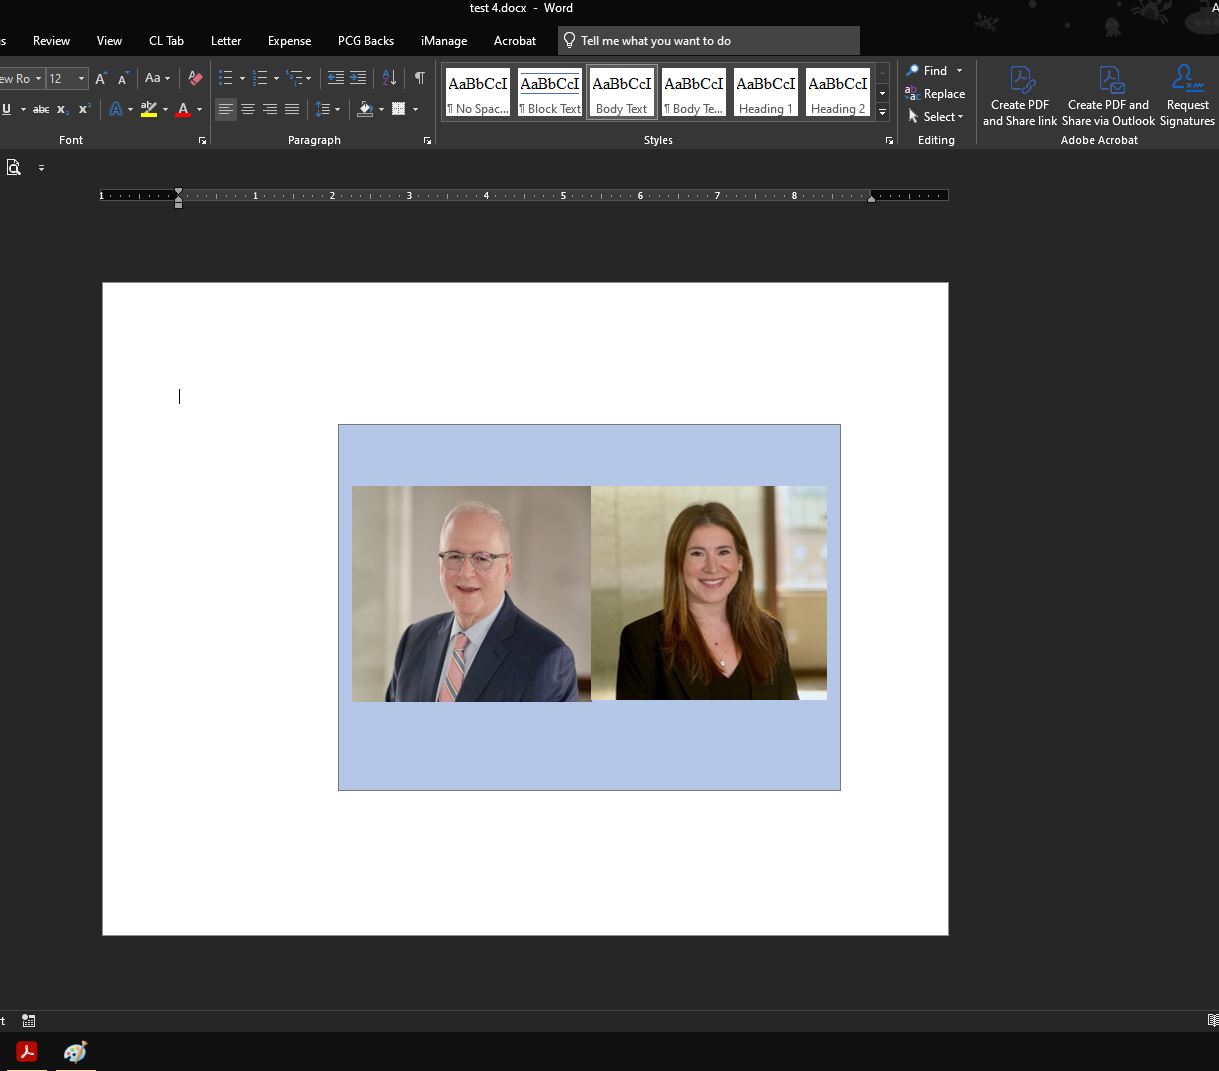
Task: Open the font size dropdown
Action: 81,78
